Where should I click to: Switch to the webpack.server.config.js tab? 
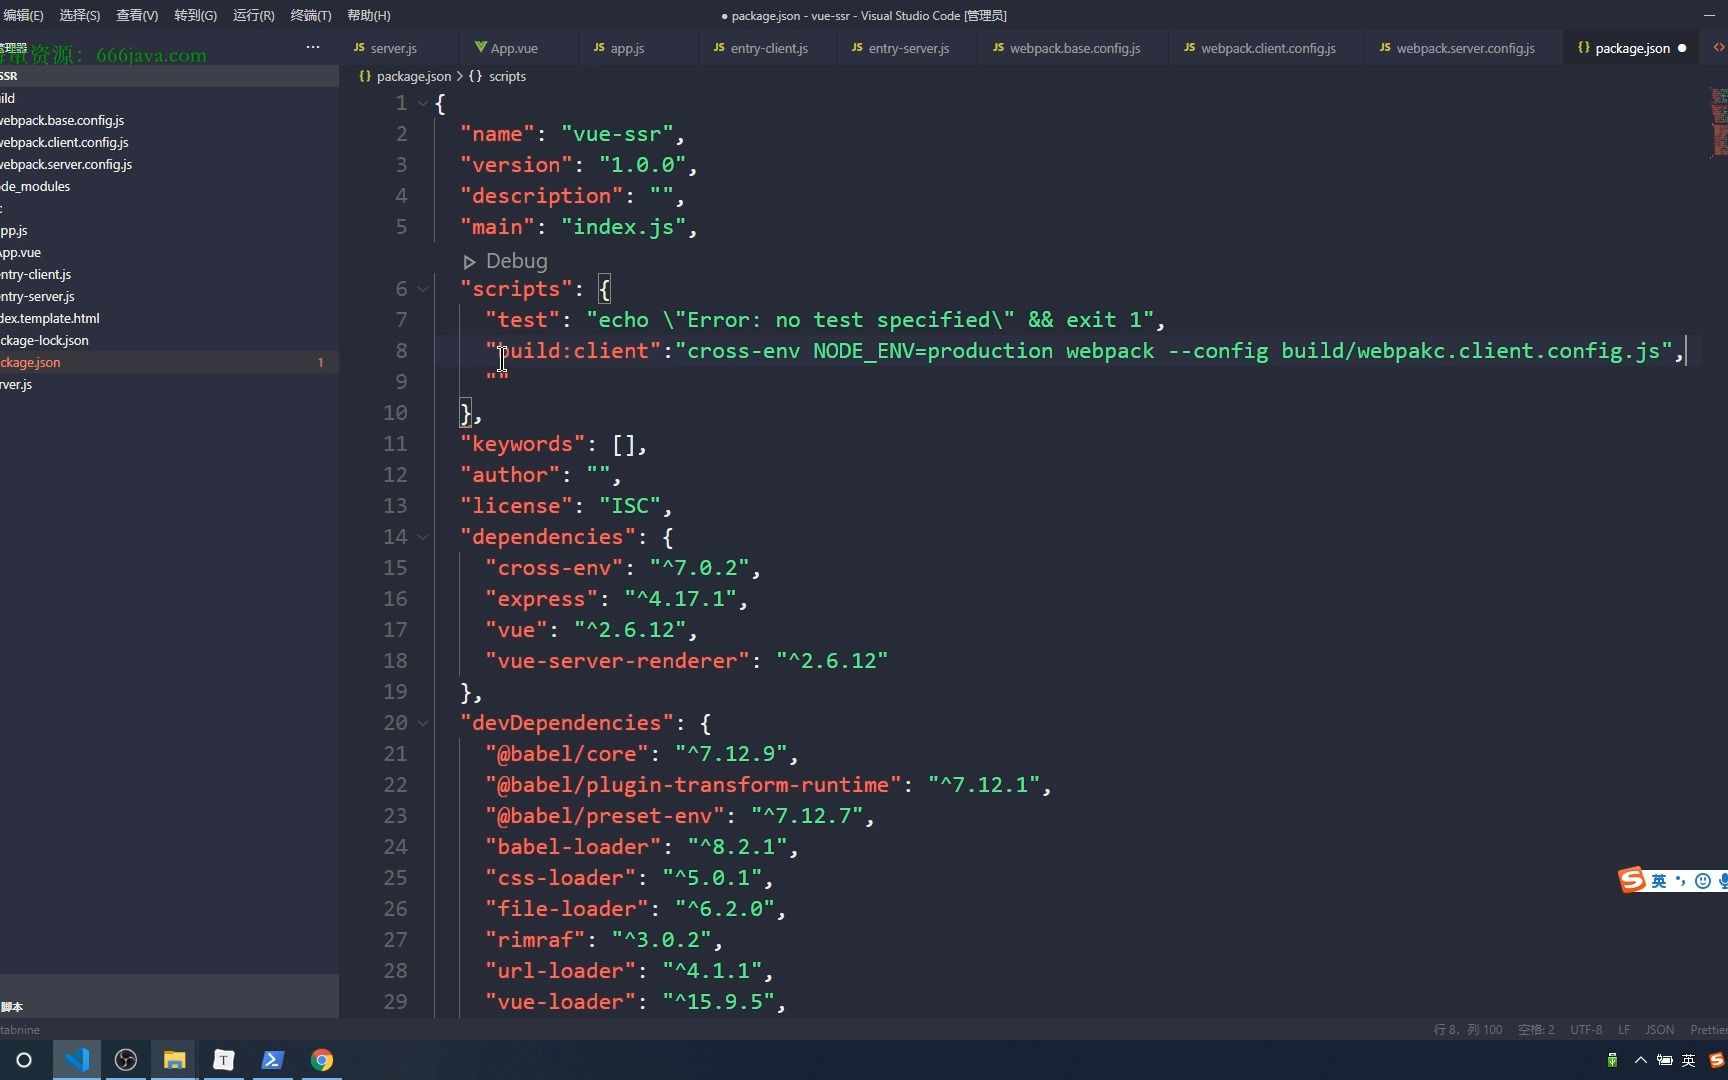(x=1464, y=48)
